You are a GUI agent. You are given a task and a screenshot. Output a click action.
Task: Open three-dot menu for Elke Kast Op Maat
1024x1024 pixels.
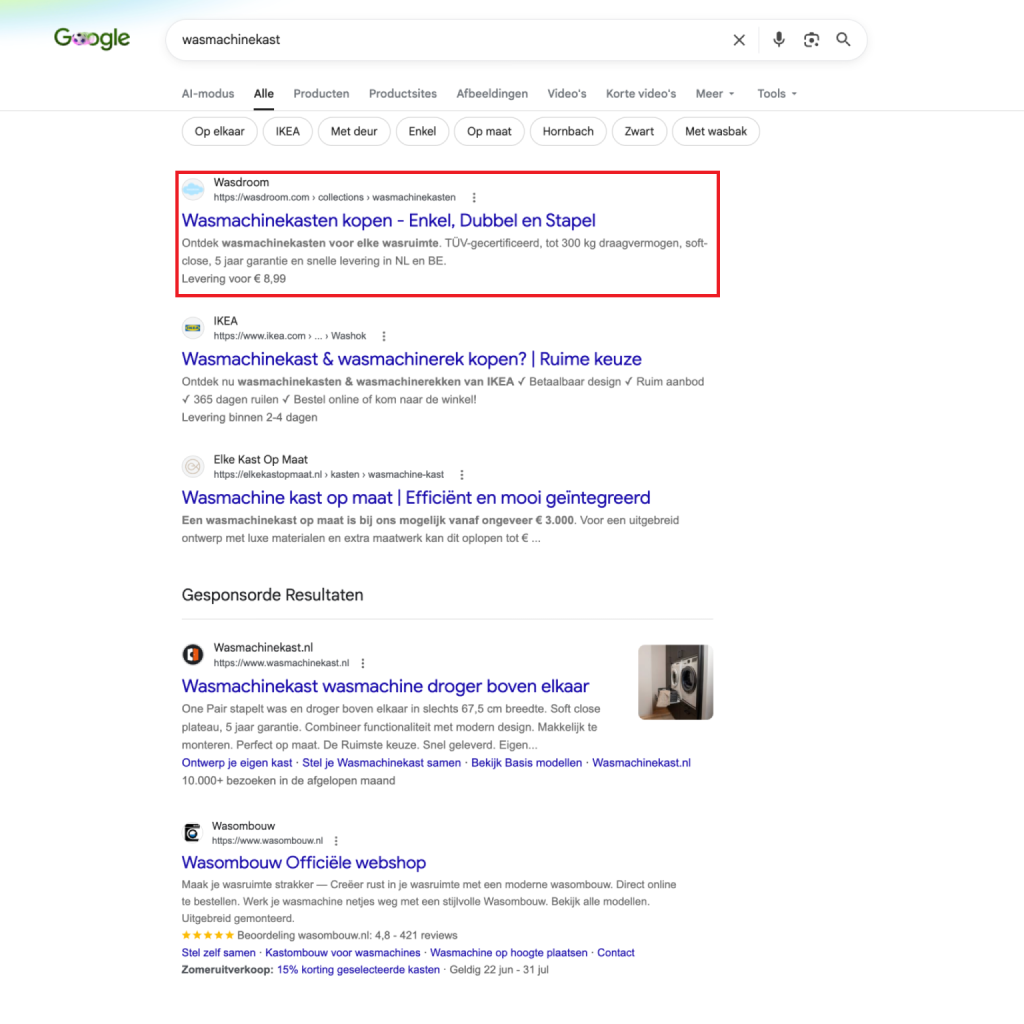pos(462,474)
